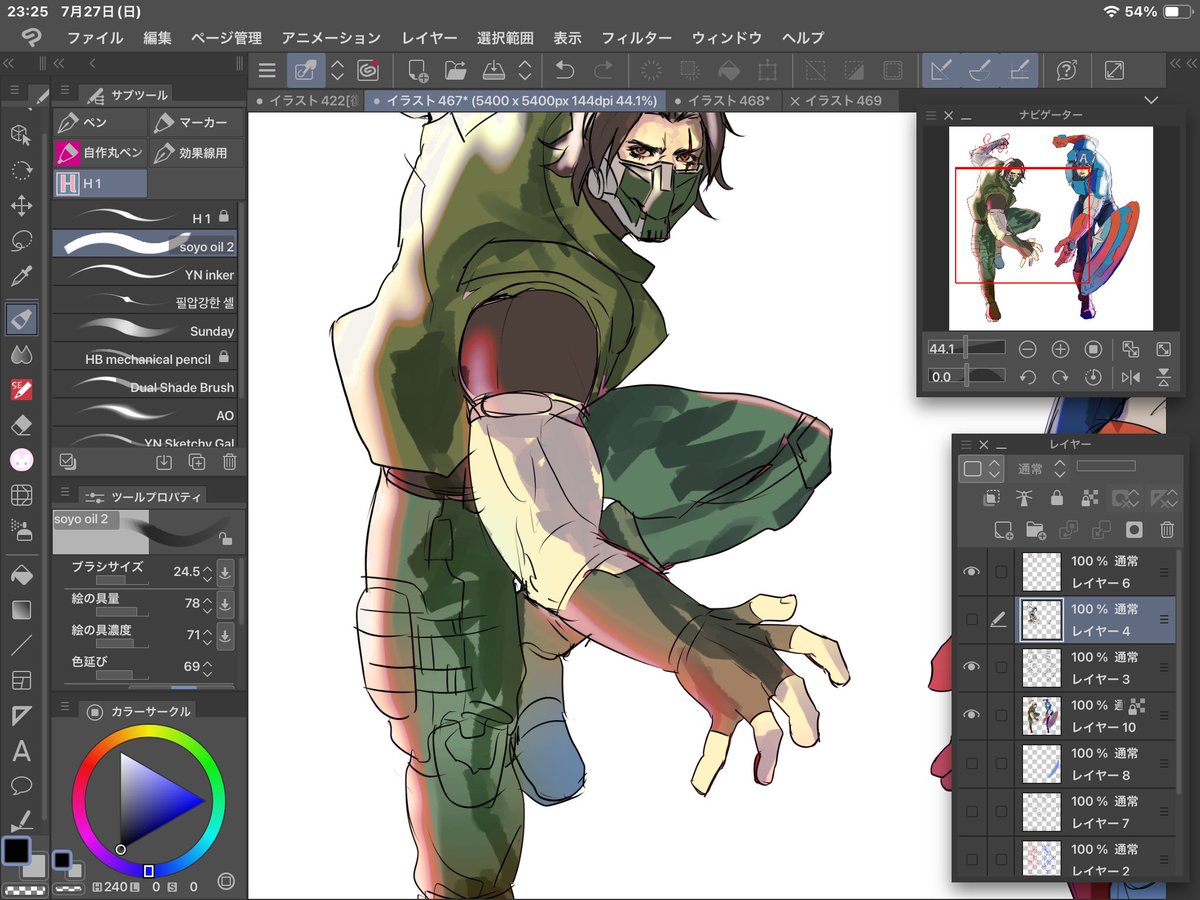Viewport: 1200px width, 900px height.
Task: Create a new raster layer in Layer panel
Action: (1004, 530)
